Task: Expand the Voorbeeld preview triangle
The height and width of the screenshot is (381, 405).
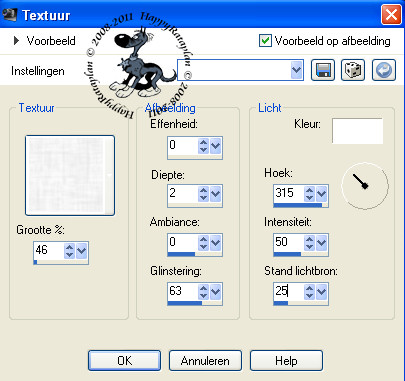Action: (x=16, y=41)
